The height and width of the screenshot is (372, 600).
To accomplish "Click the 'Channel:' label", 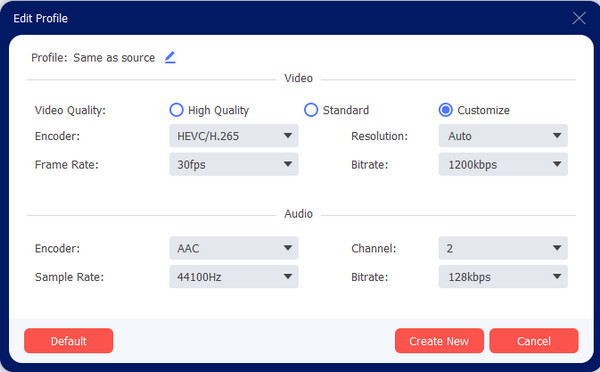I will coord(373,249).
